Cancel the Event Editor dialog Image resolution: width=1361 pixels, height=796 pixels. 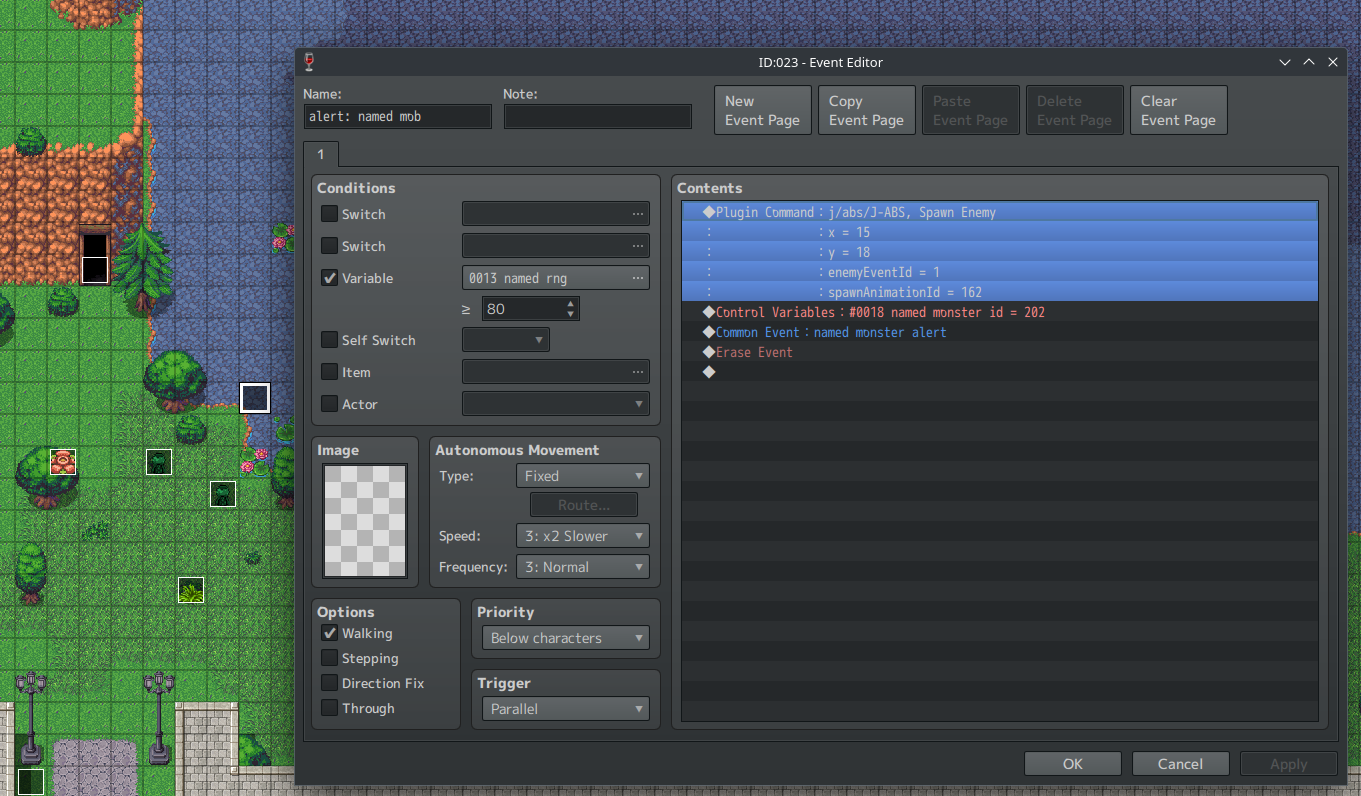(1181, 764)
